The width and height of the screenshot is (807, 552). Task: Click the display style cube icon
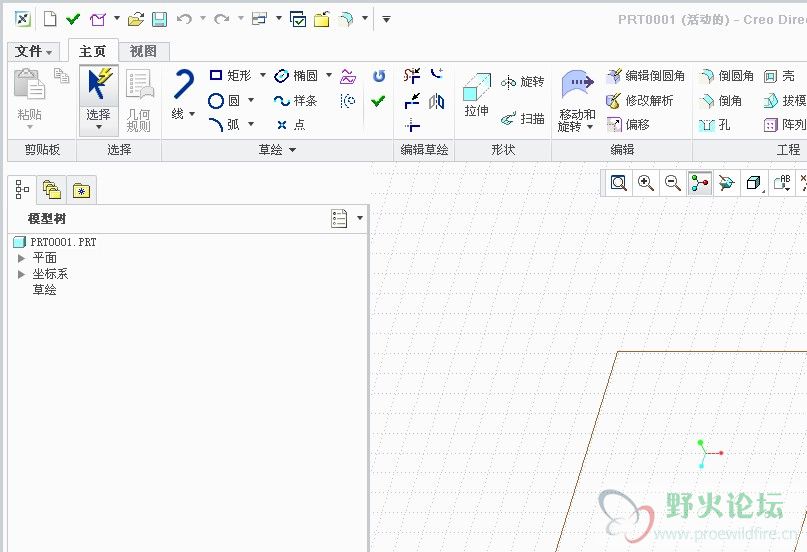[x=753, y=183]
